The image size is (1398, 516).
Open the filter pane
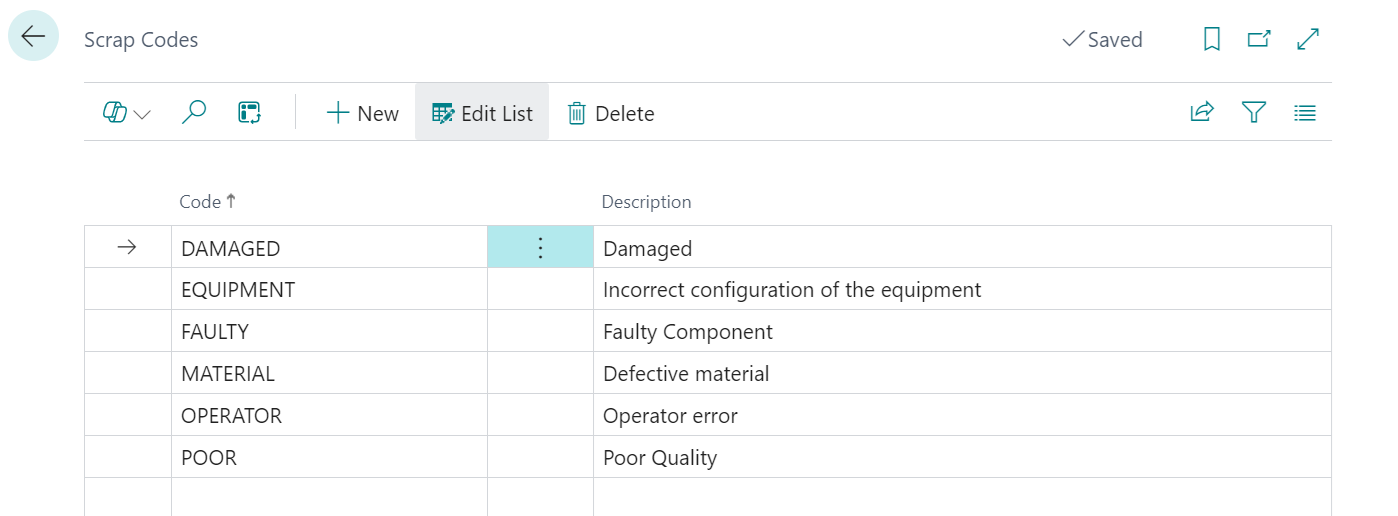click(x=1254, y=113)
